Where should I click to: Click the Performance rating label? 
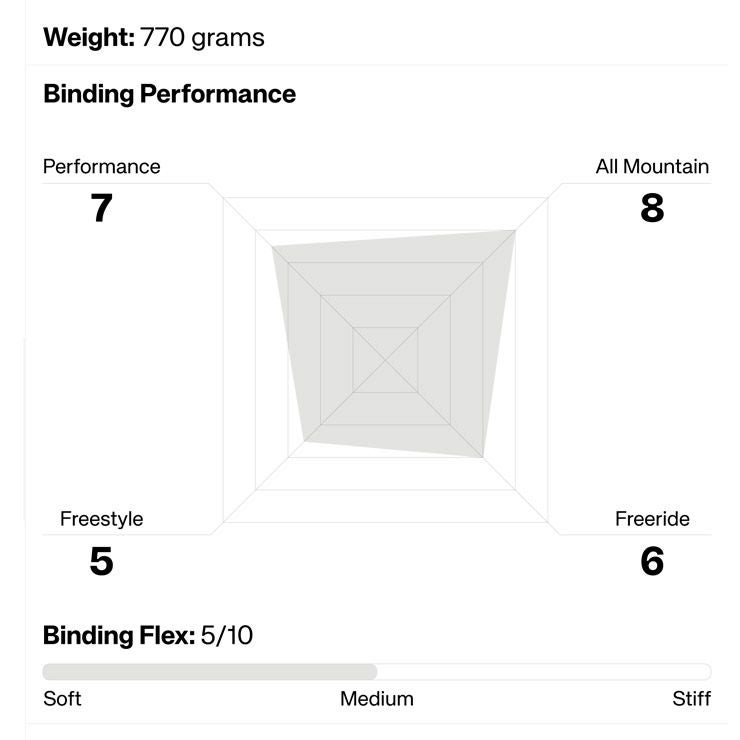101,167
